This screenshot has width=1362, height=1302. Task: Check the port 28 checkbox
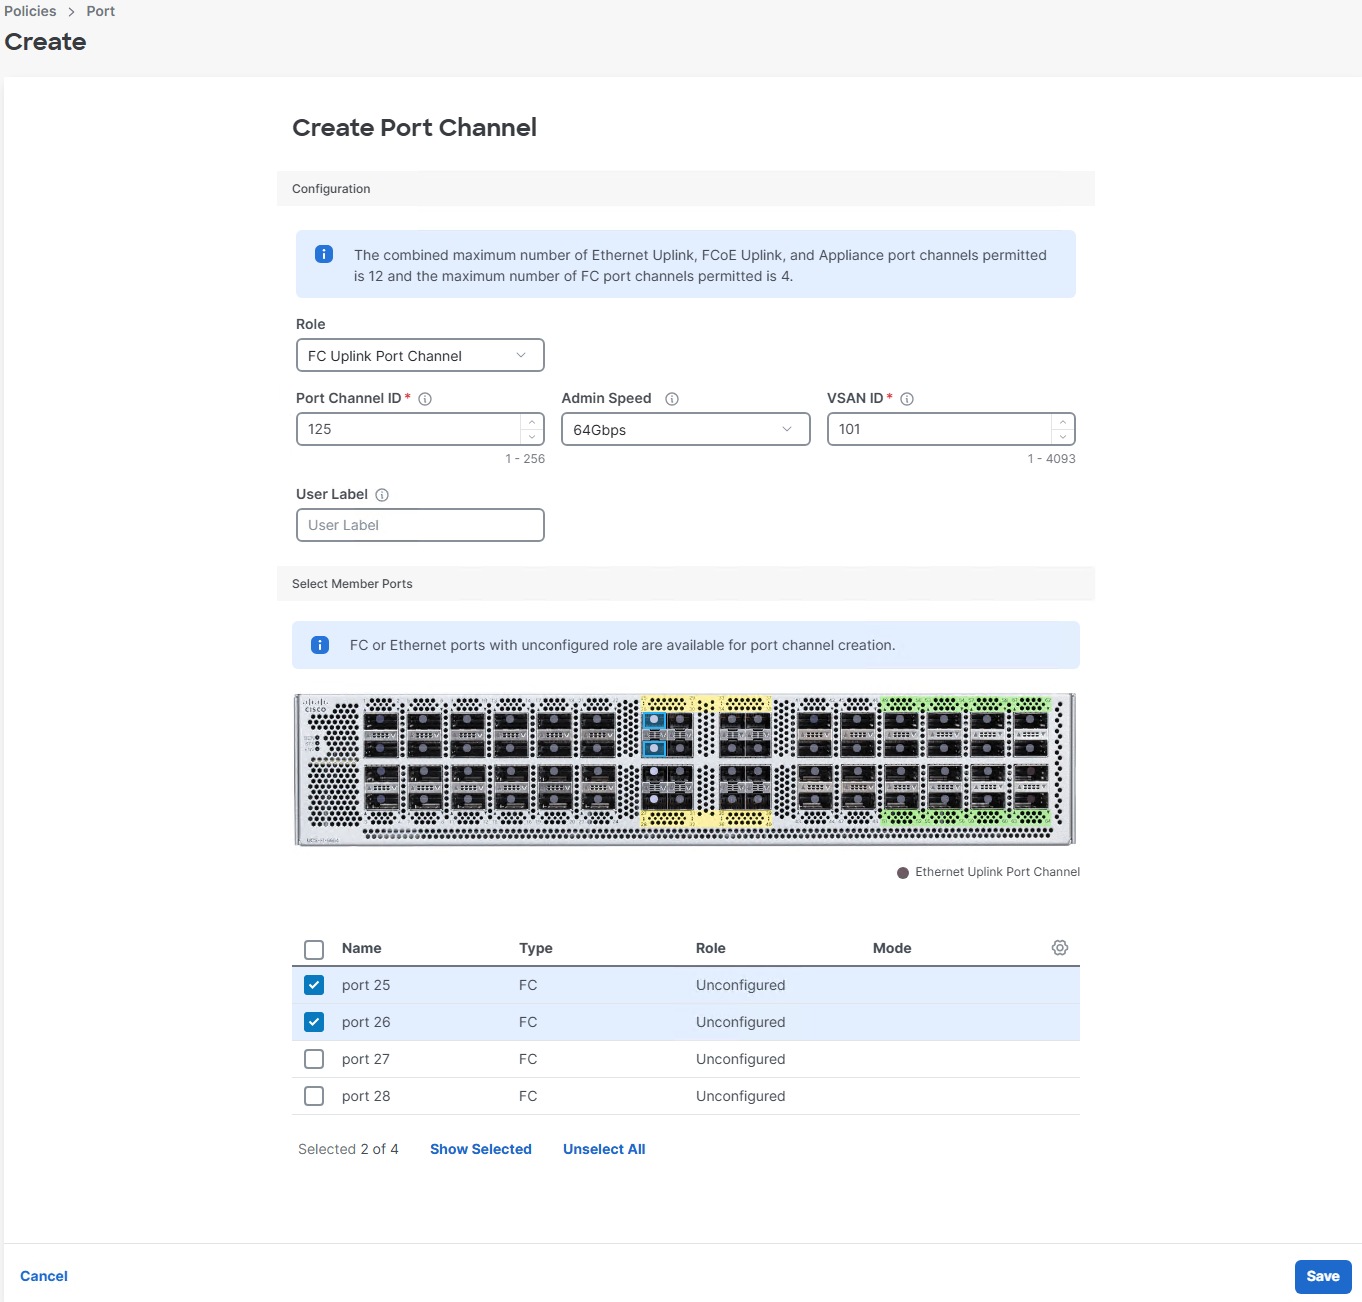[314, 1096]
